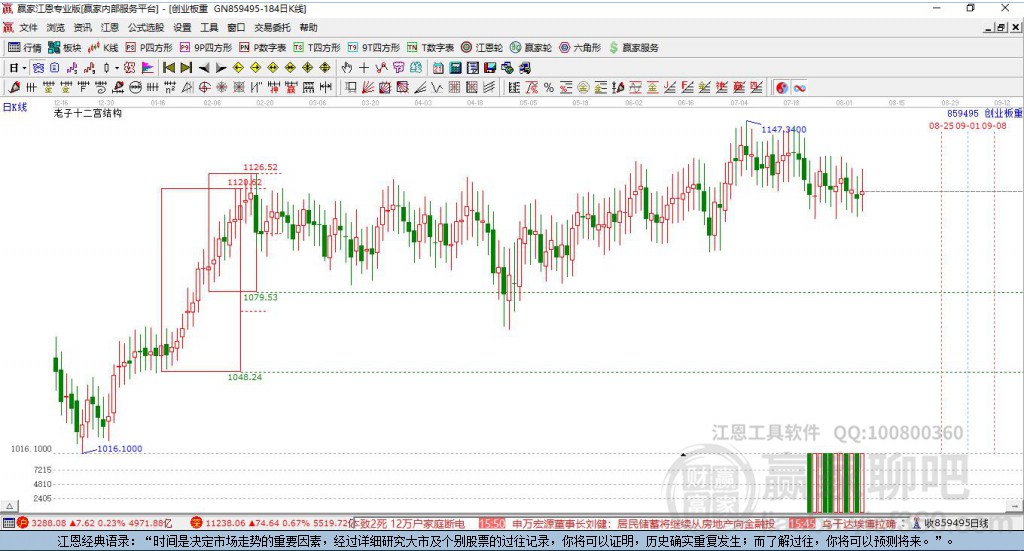Expand the 日 period dropdown arrow
Viewport: 1024px width, 551px height.
[x=25, y=68]
